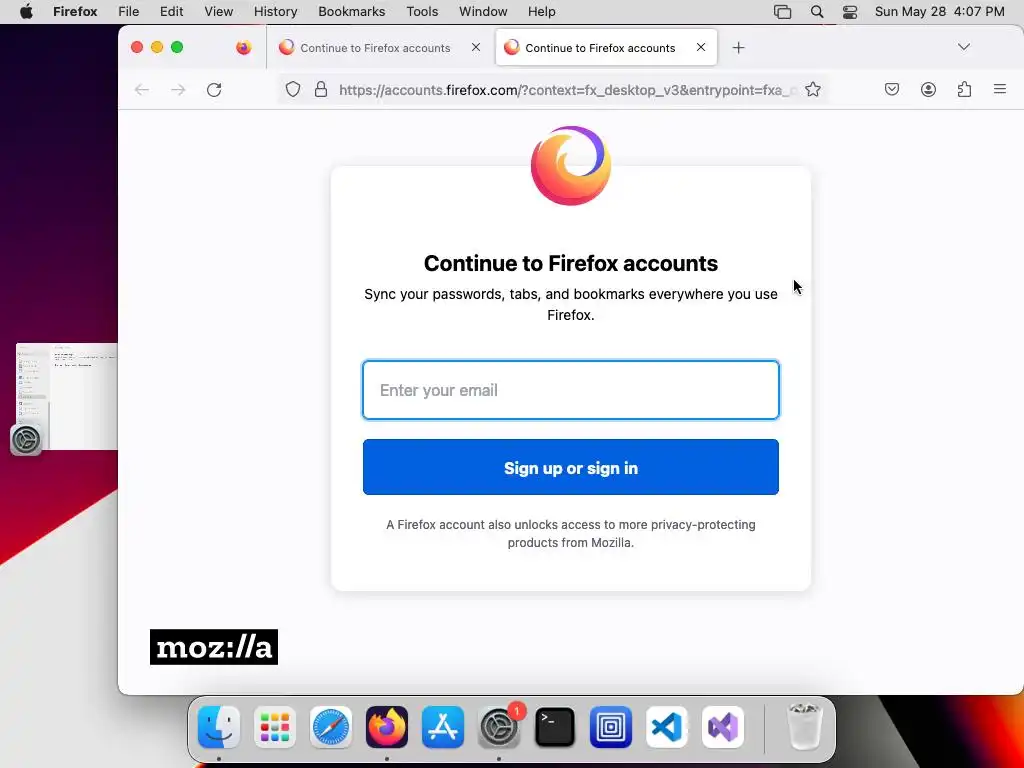Open the Help menu

pos(542,12)
